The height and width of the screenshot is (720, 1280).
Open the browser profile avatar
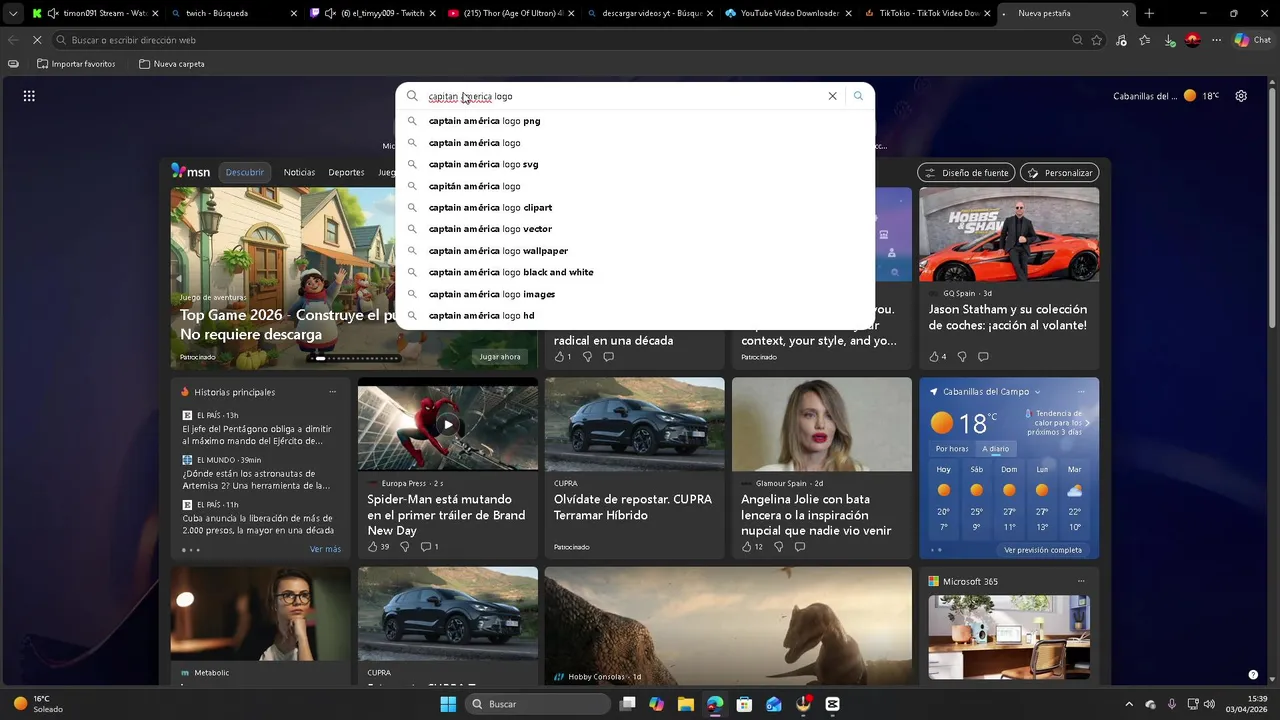coord(1192,40)
